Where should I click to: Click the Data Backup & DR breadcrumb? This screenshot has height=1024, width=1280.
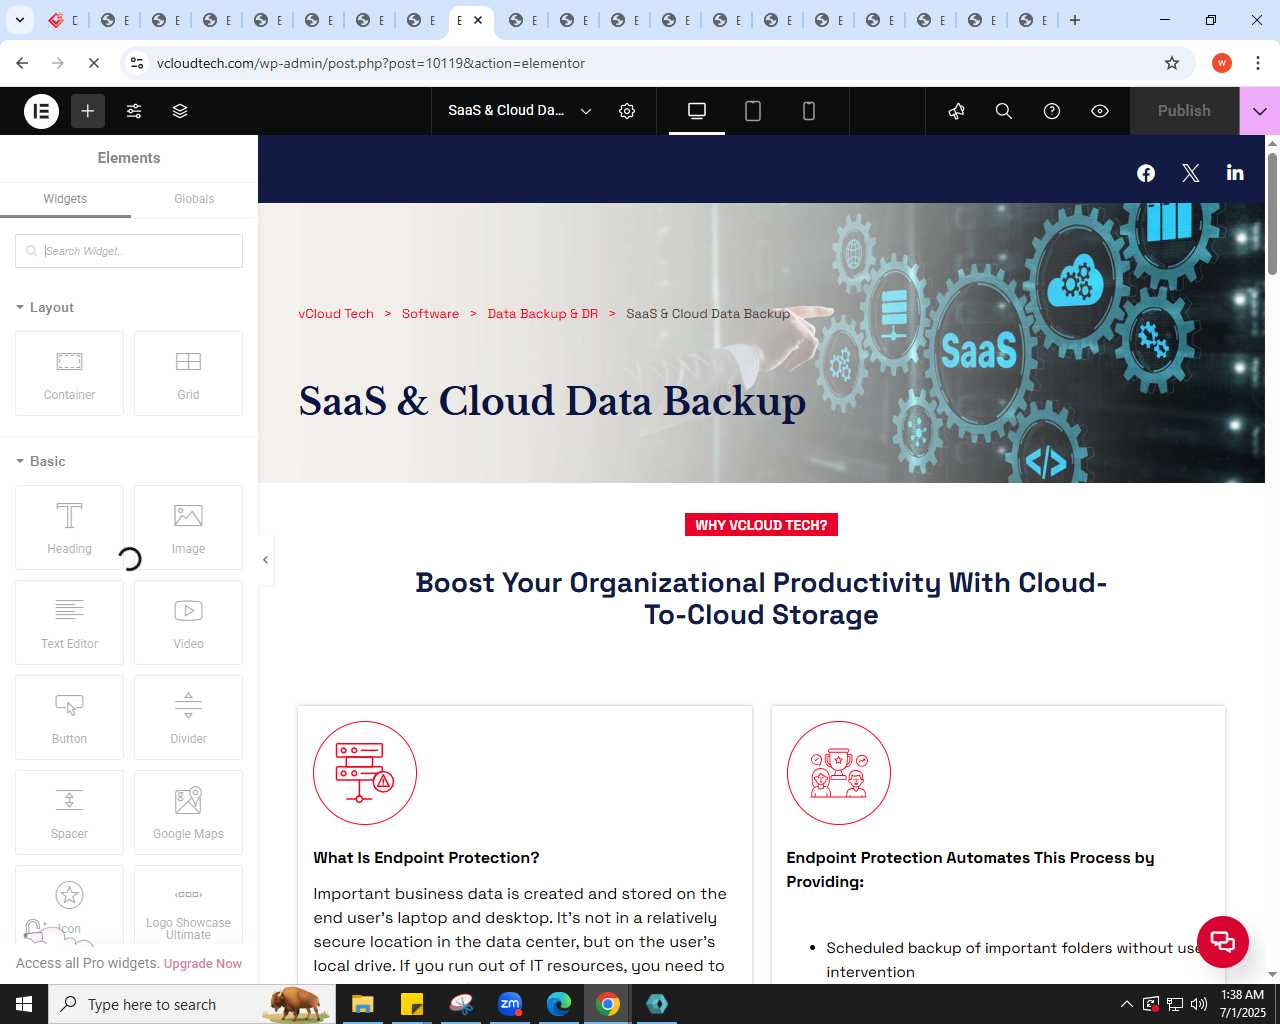[x=542, y=314]
